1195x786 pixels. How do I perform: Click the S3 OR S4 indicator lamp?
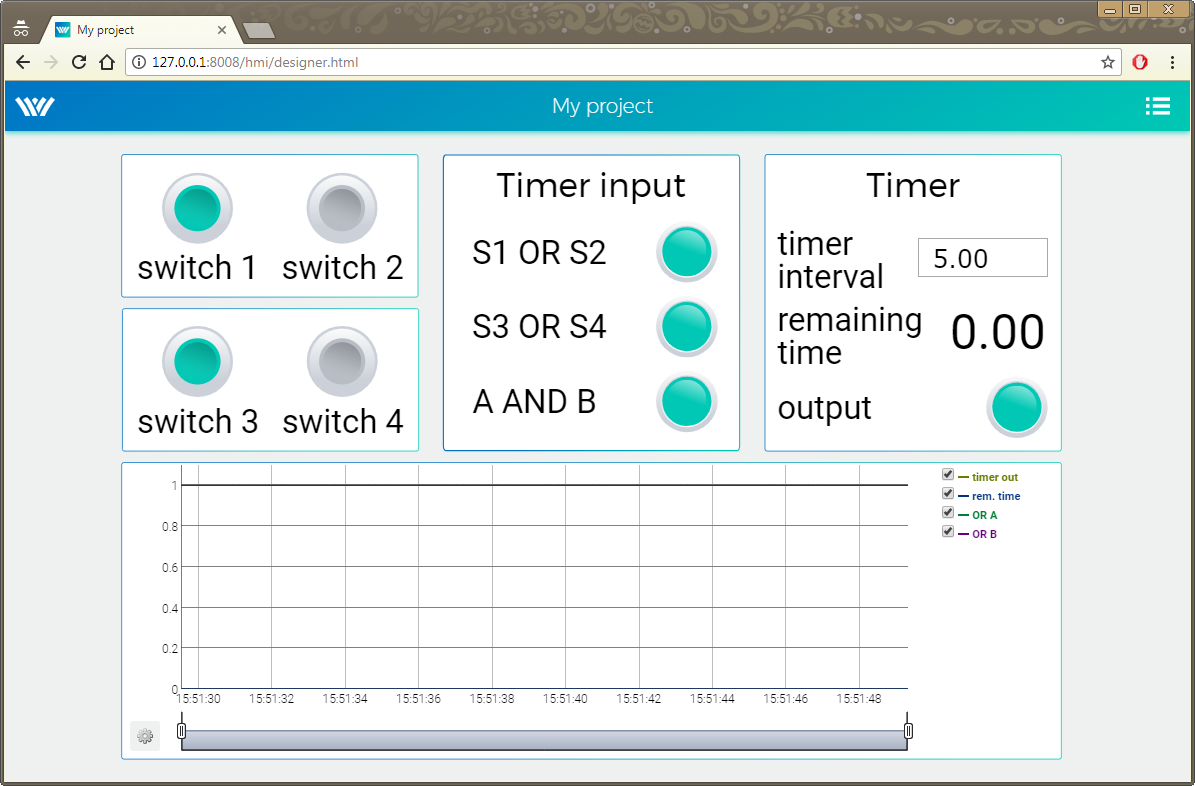687,326
